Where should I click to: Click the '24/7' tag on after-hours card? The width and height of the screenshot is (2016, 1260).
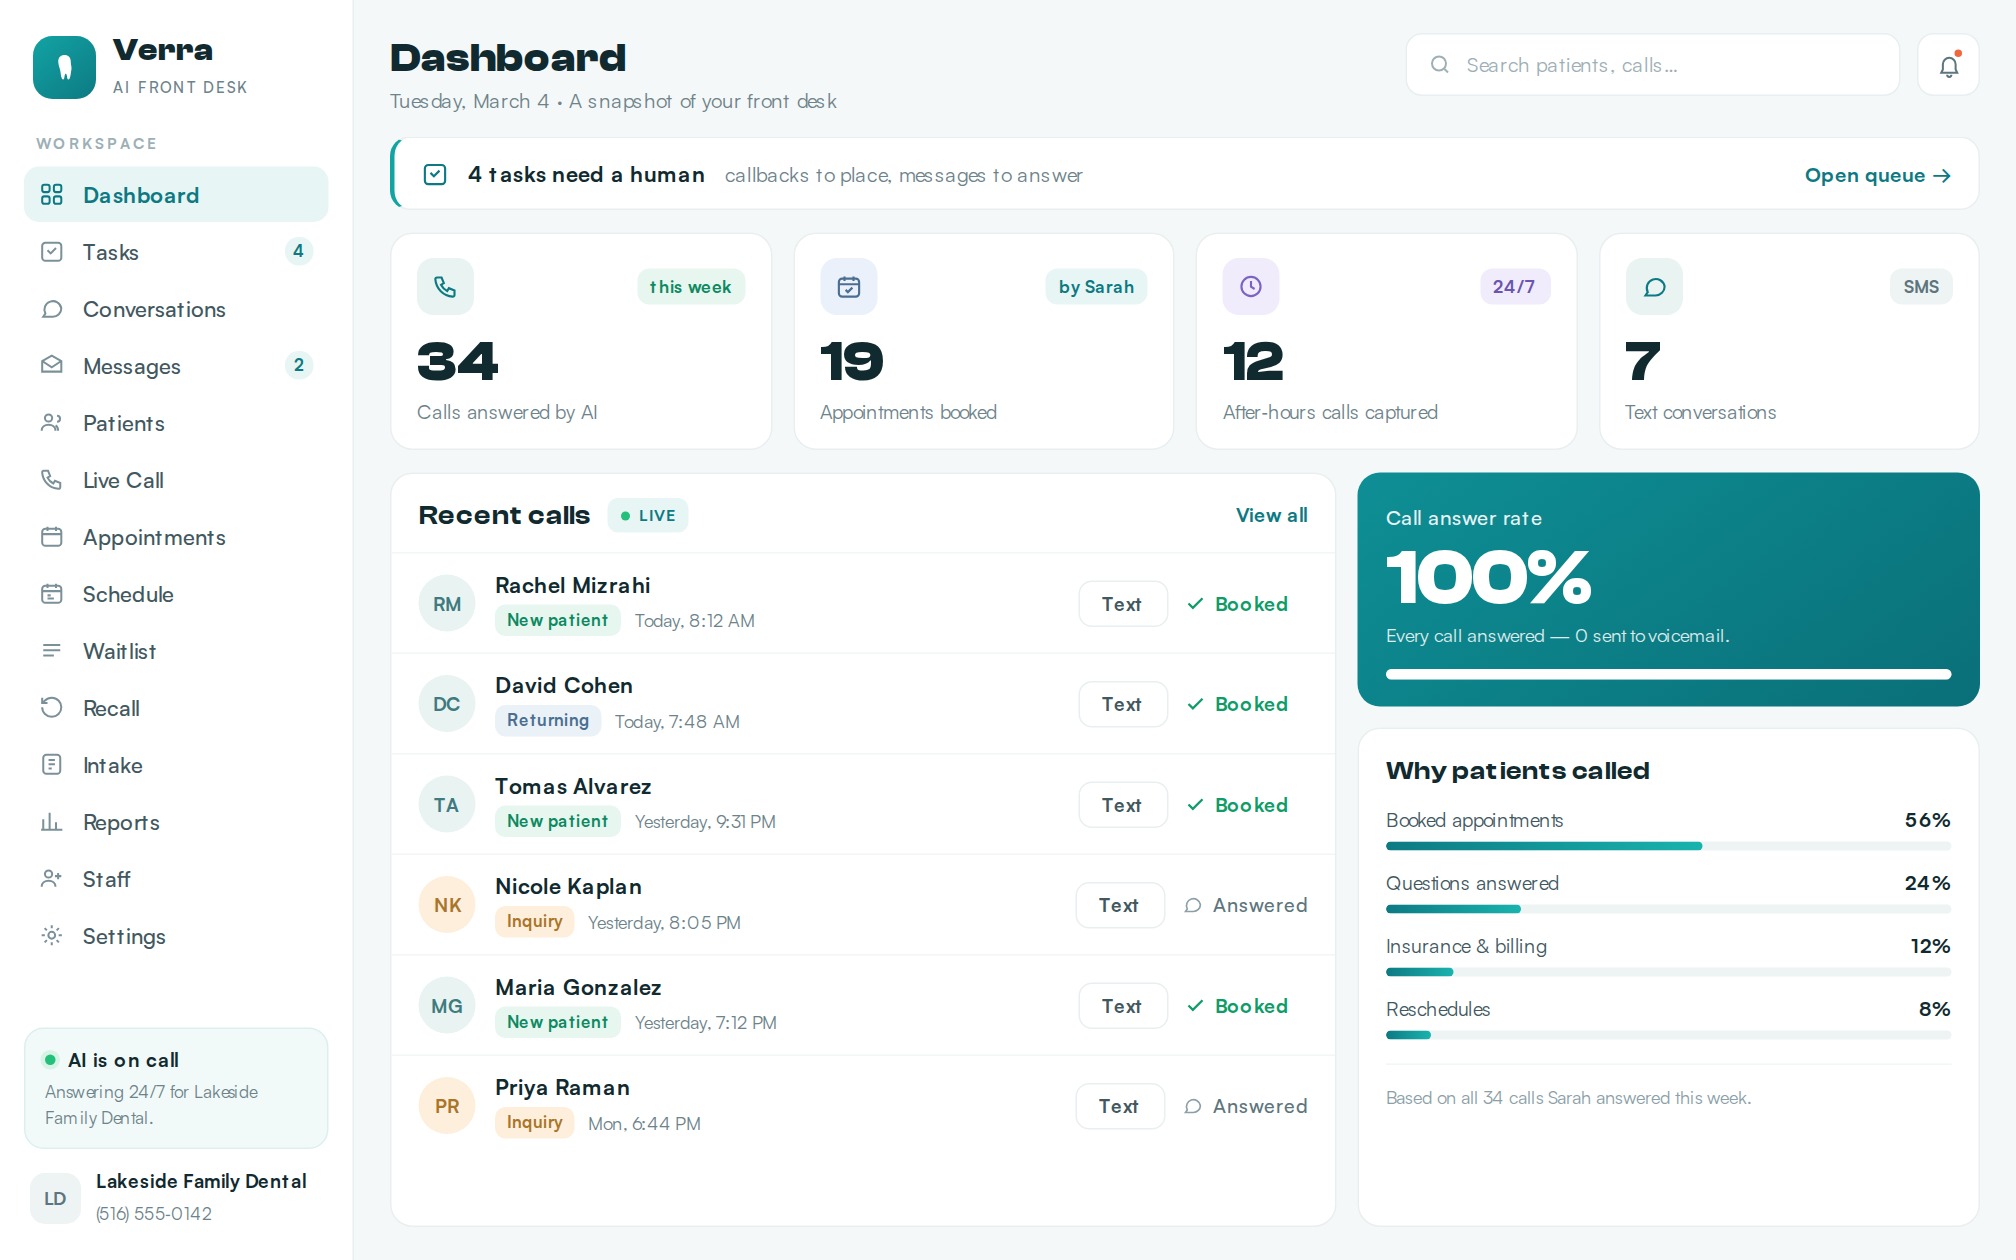1514,287
